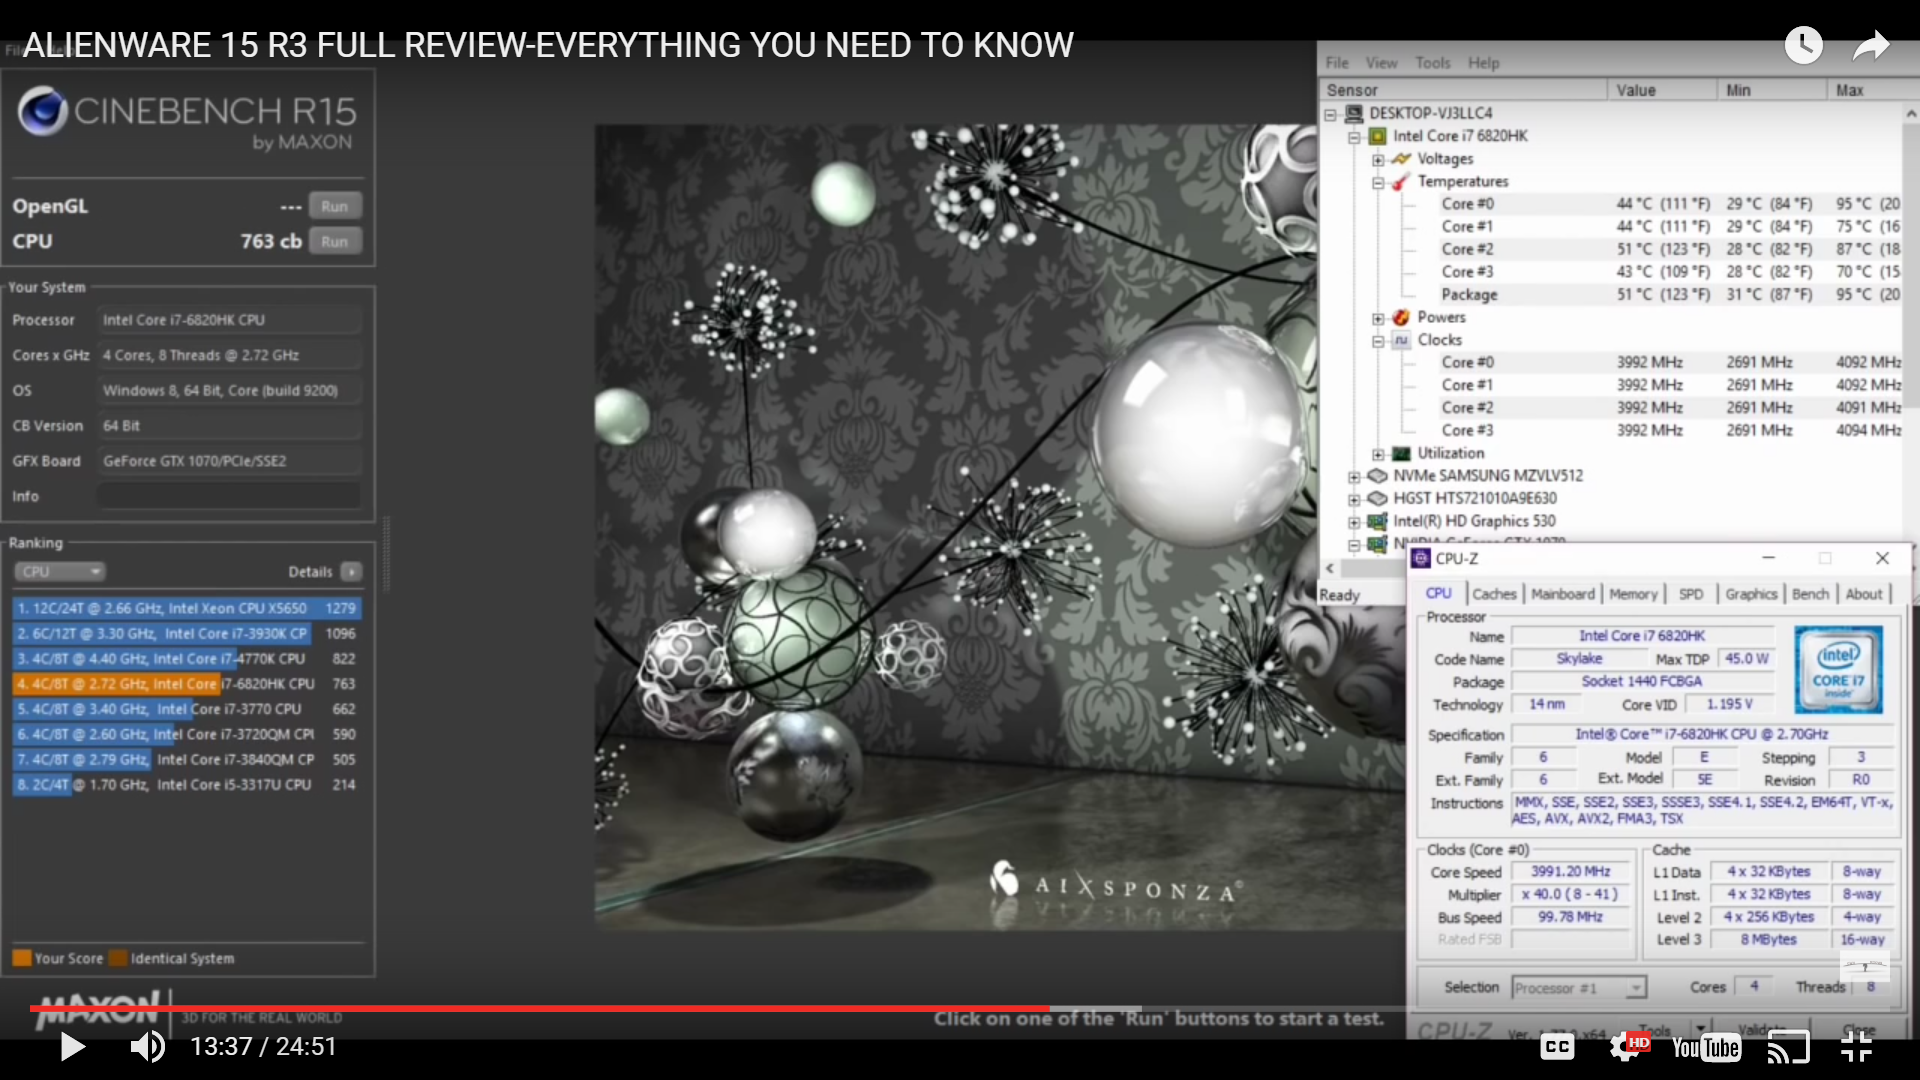Click the Temperatures thermometer icon

[x=1401, y=181]
